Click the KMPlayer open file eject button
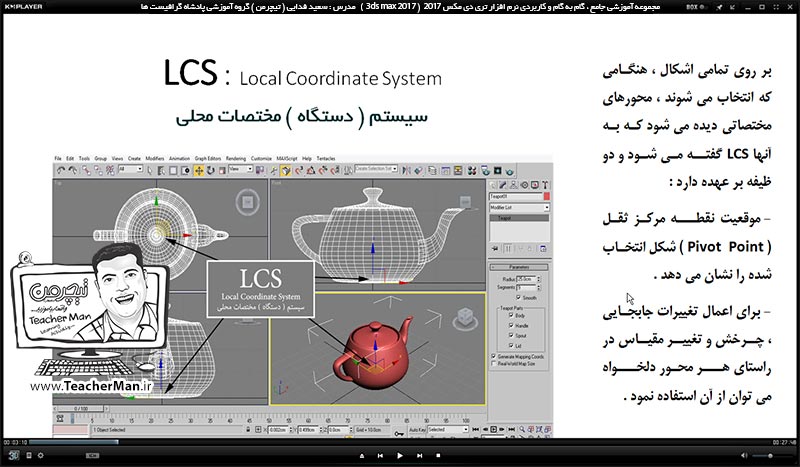This screenshot has width=800, height=467. pos(362,455)
